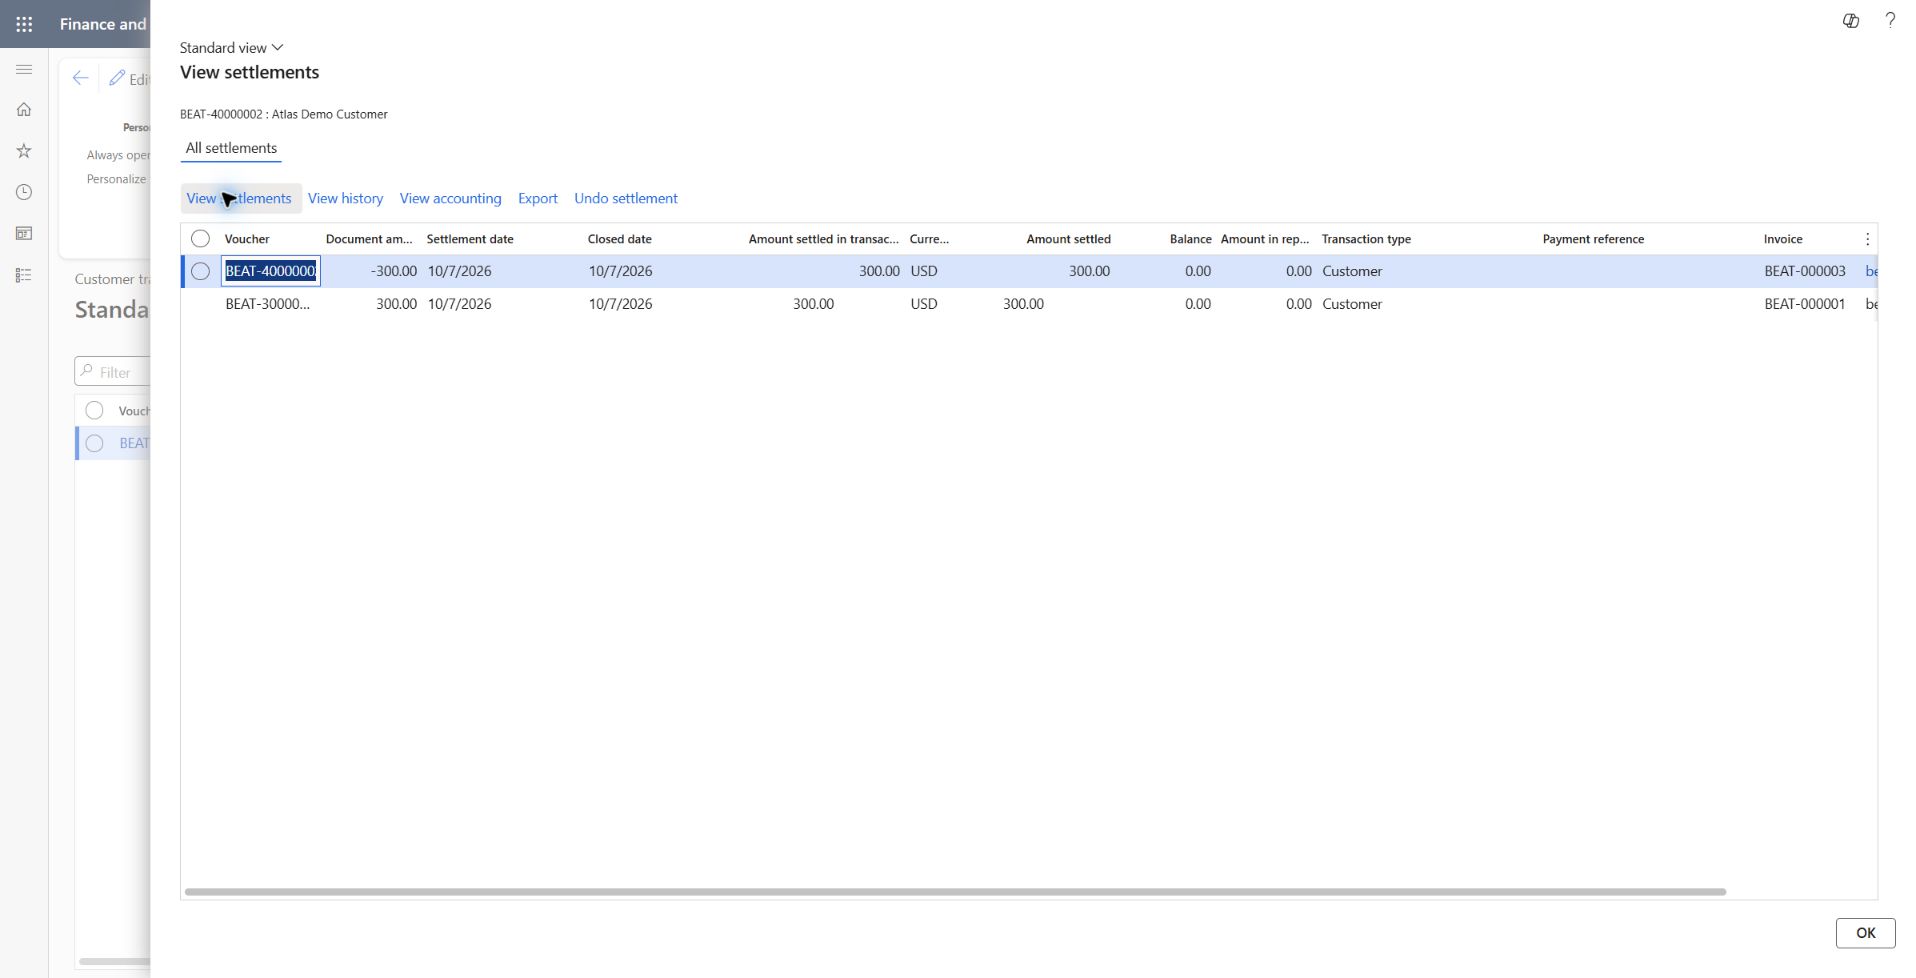Open View accounting

(x=450, y=198)
